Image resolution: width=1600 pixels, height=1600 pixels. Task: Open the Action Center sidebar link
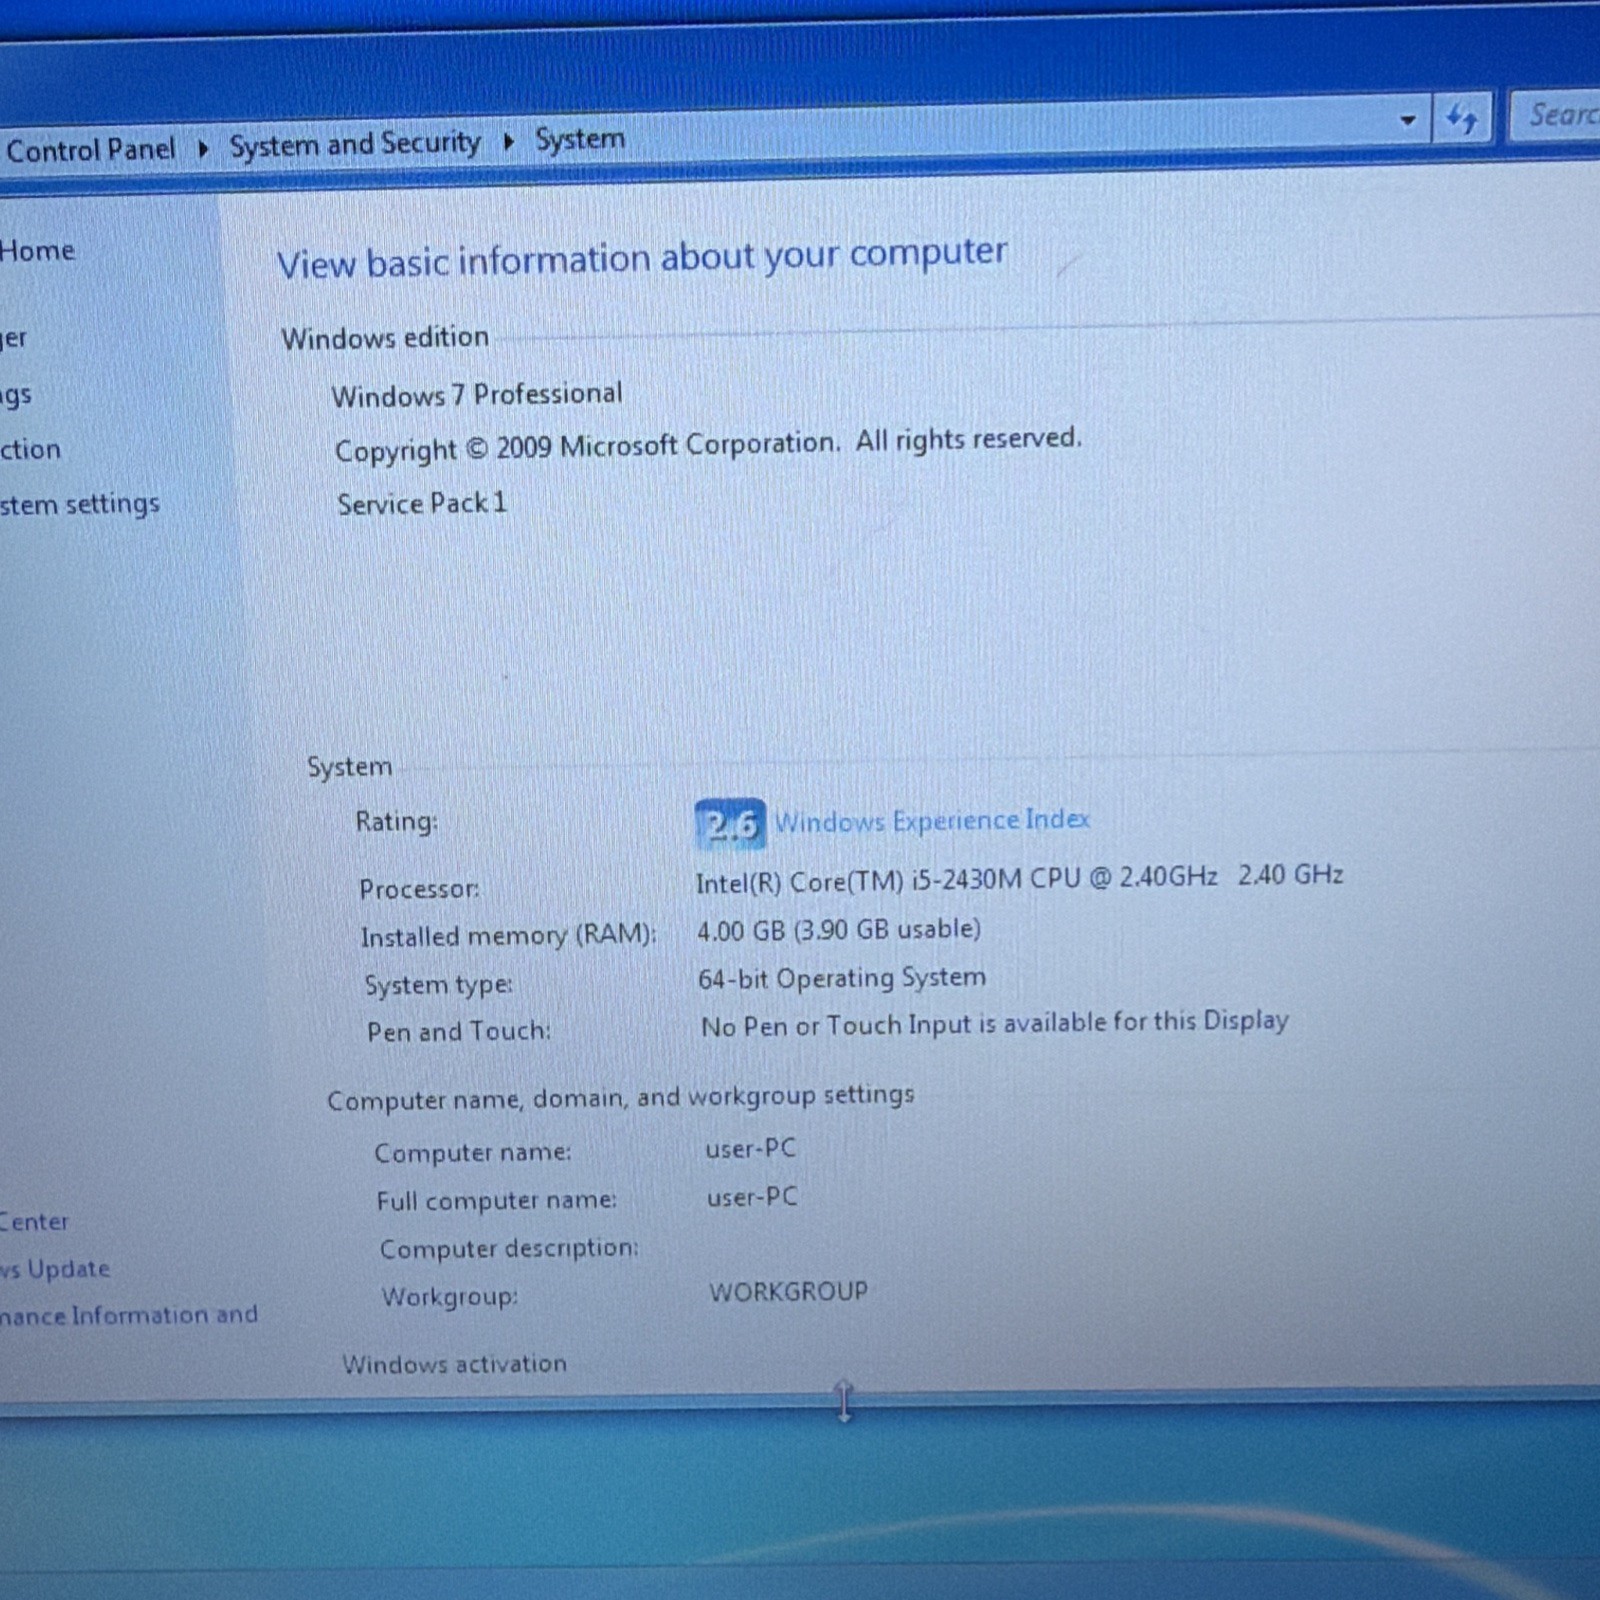click(x=34, y=1222)
